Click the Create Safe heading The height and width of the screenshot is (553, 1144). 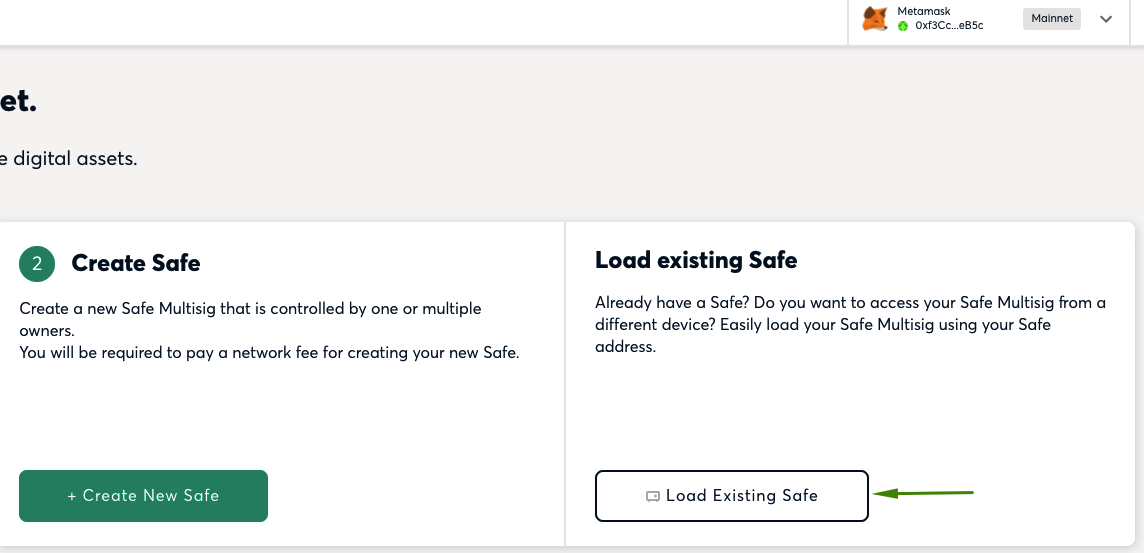point(136,263)
